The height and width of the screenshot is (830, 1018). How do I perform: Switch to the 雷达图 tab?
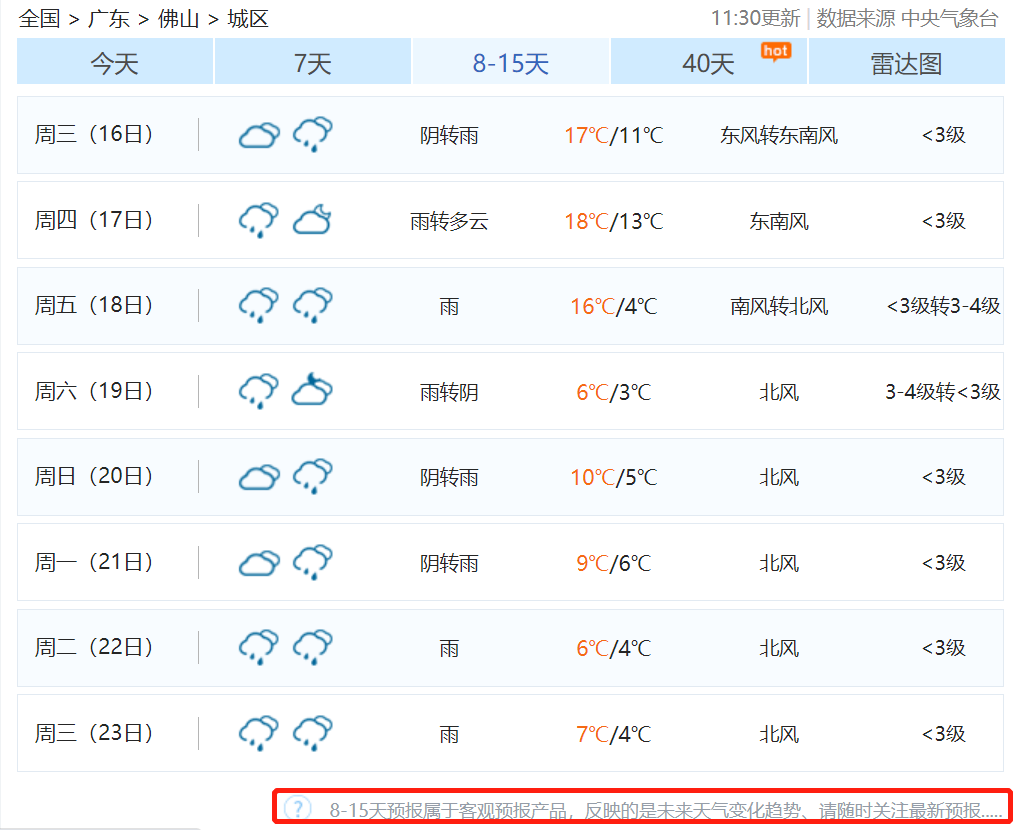click(906, 64)
